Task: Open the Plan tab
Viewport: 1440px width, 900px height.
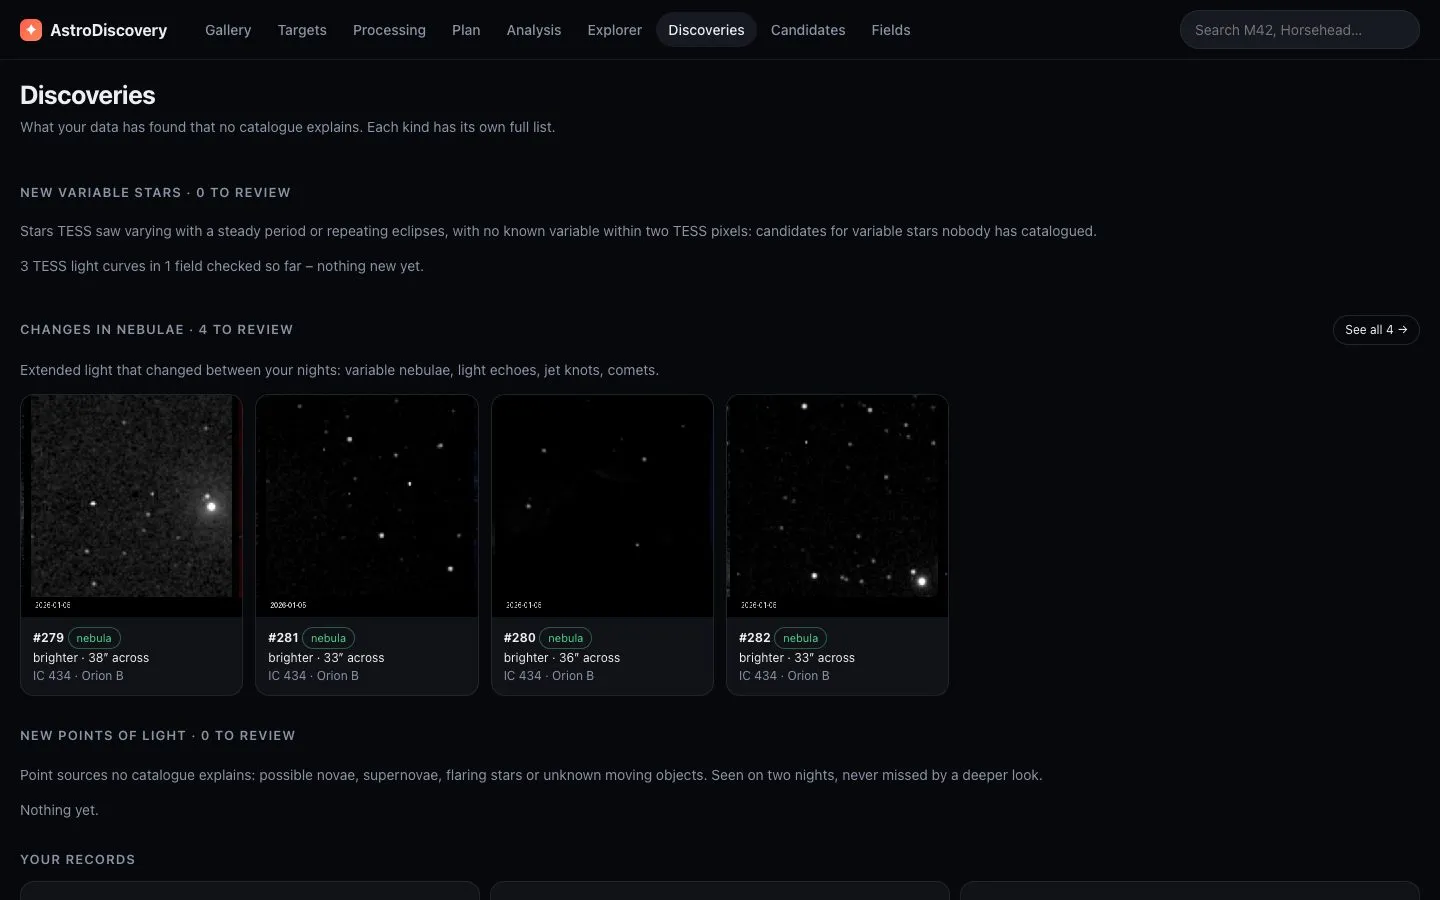Action: pyautogui.click(x=466, y=30)
